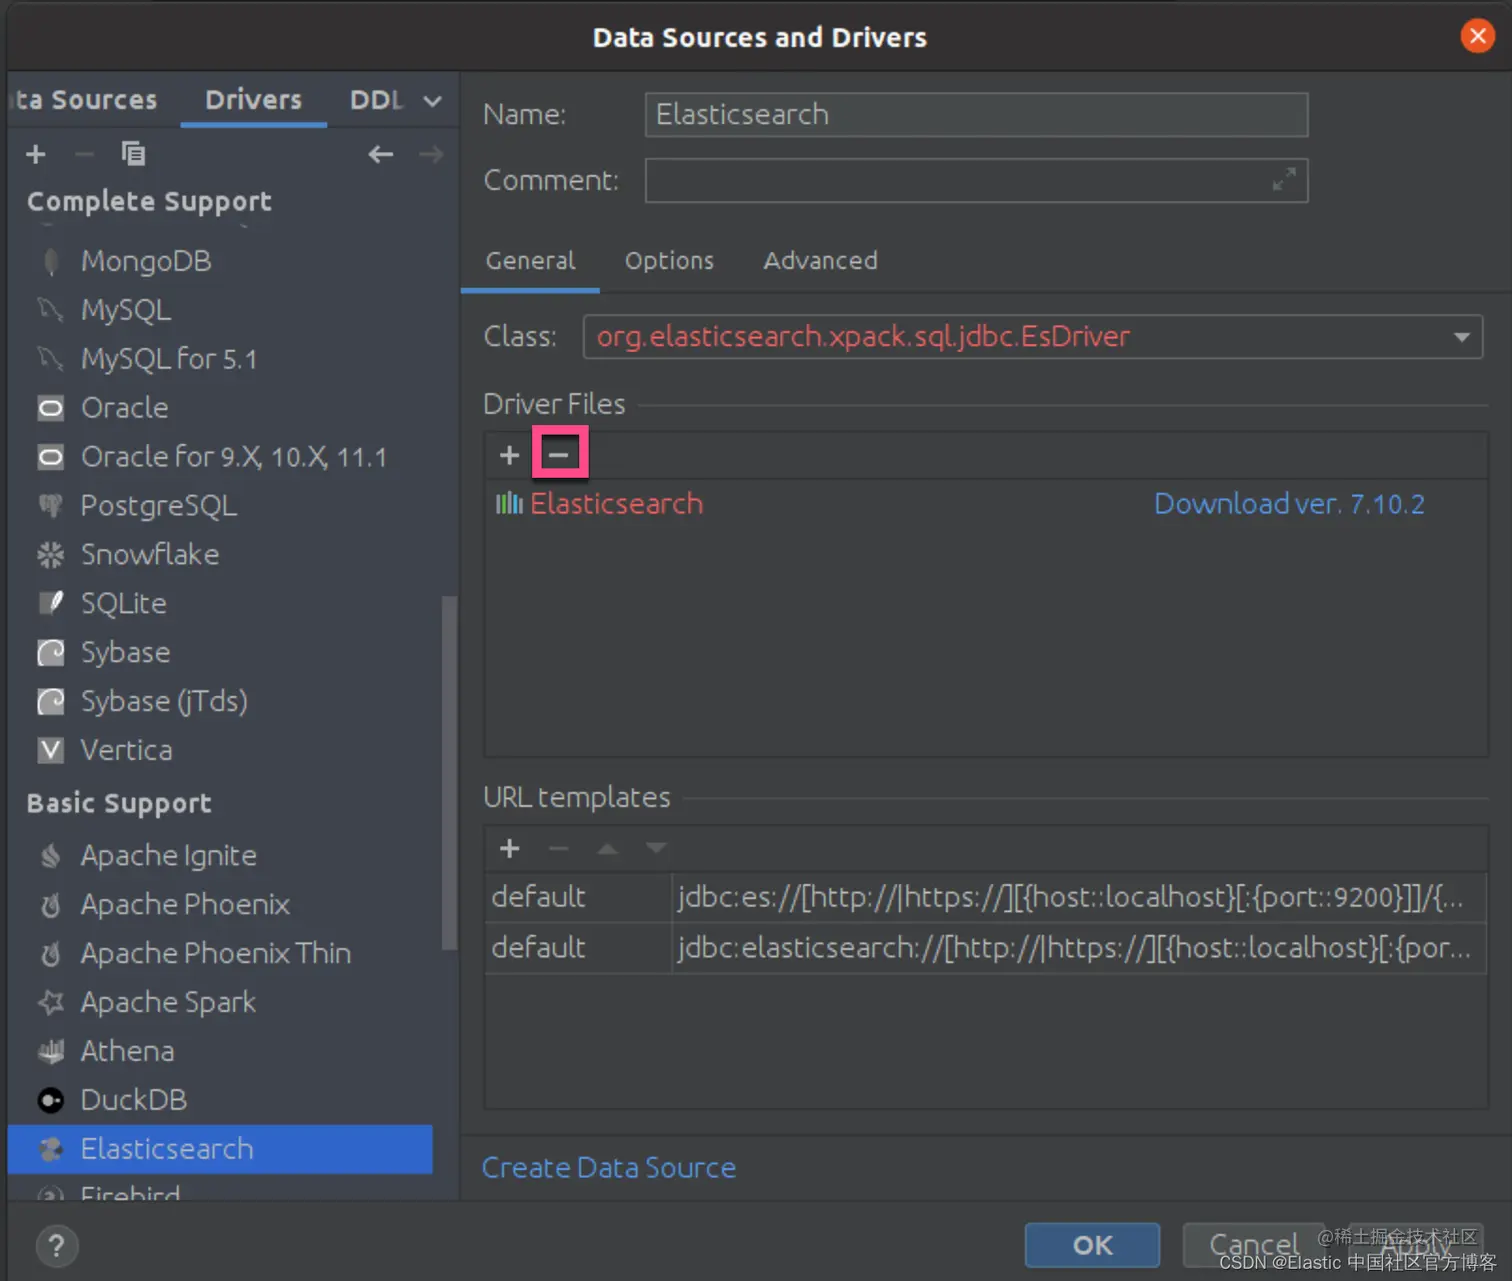The width and height of the screenshot is (1512, 1281).
Task: Navigate forward with the right arrow icon
Action: [x=430, y=154]
